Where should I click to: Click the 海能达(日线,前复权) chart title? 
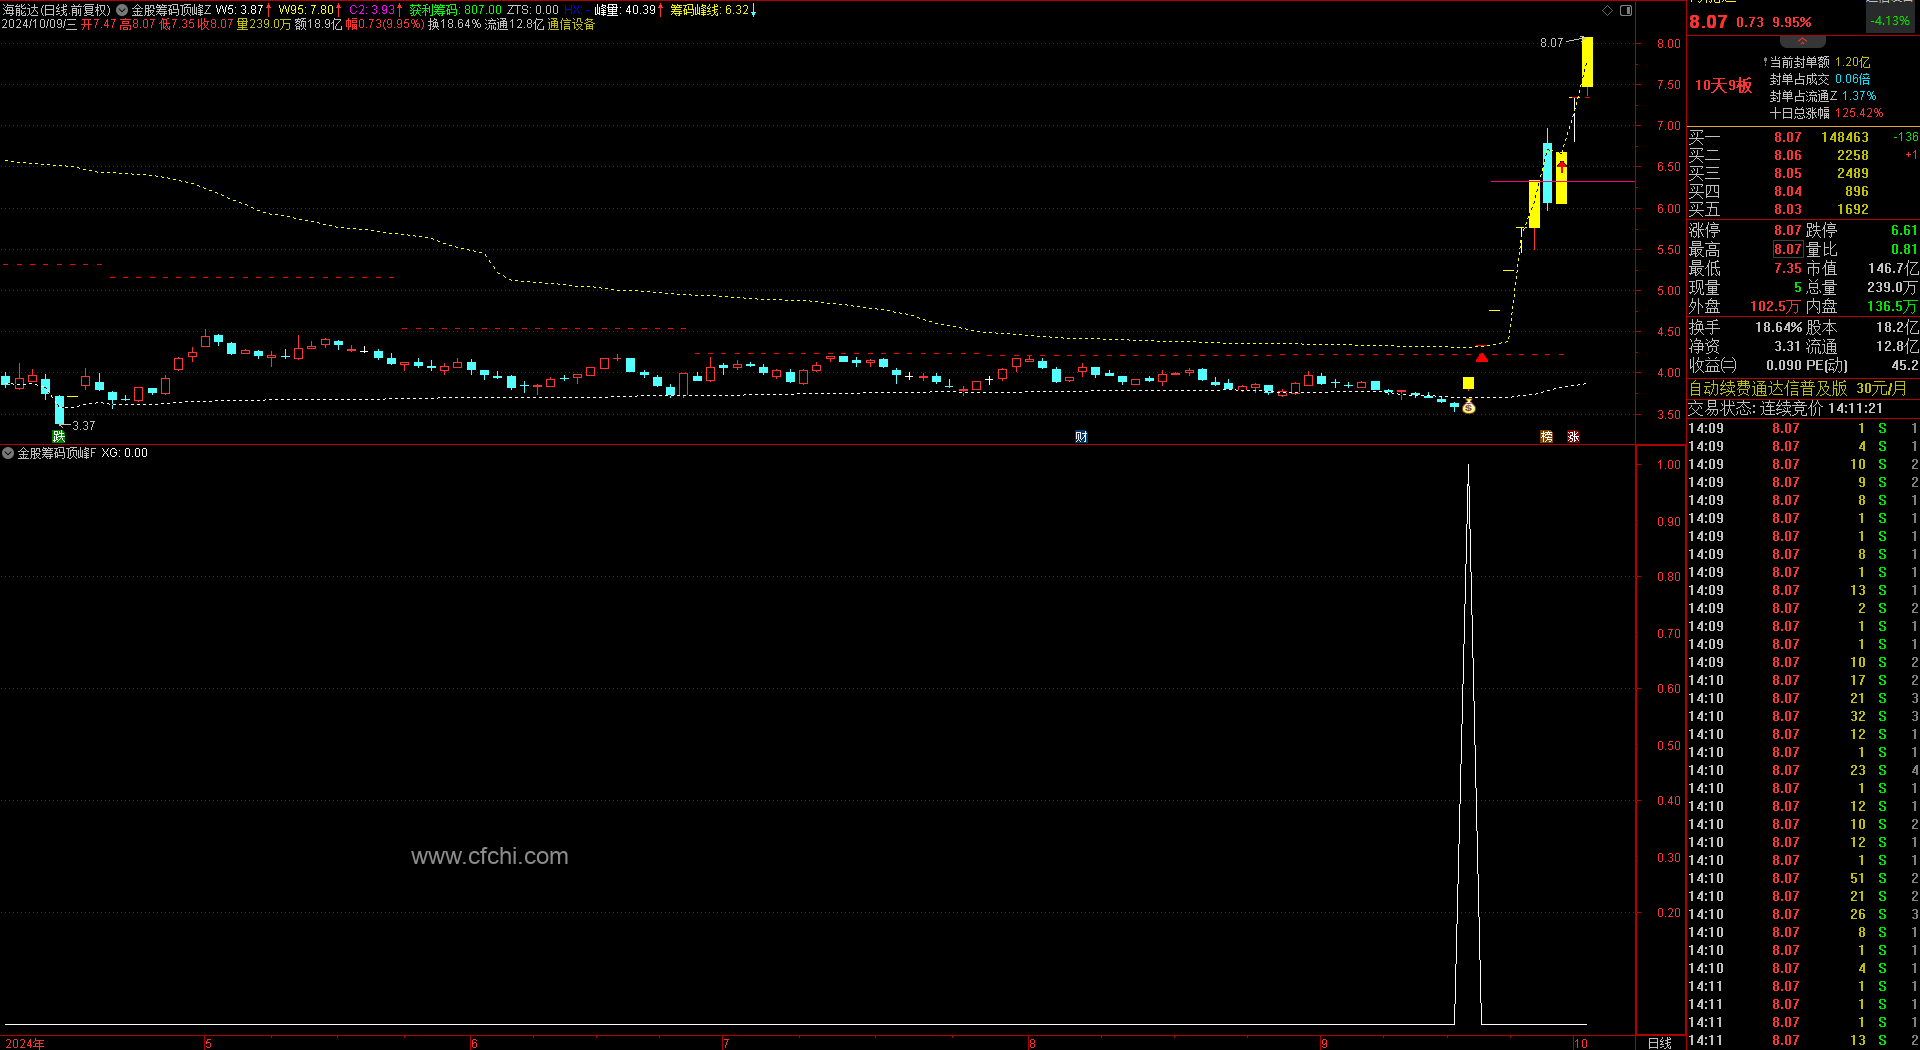click(57, 10)
